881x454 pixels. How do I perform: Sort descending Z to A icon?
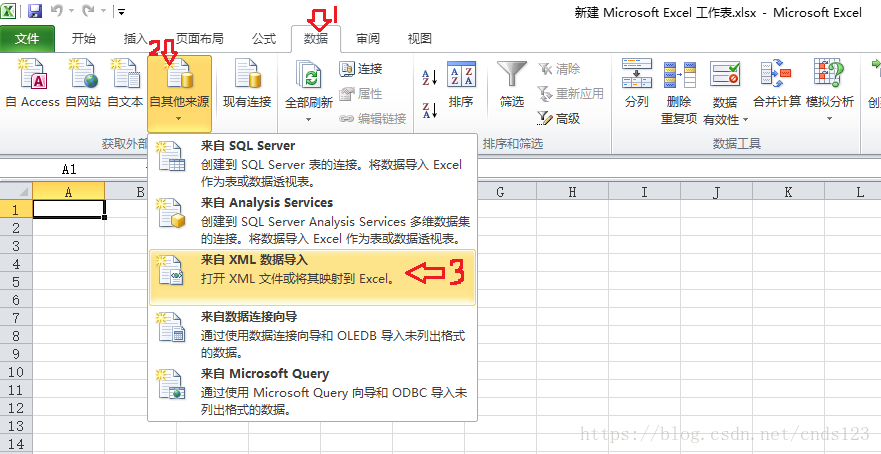430,110
